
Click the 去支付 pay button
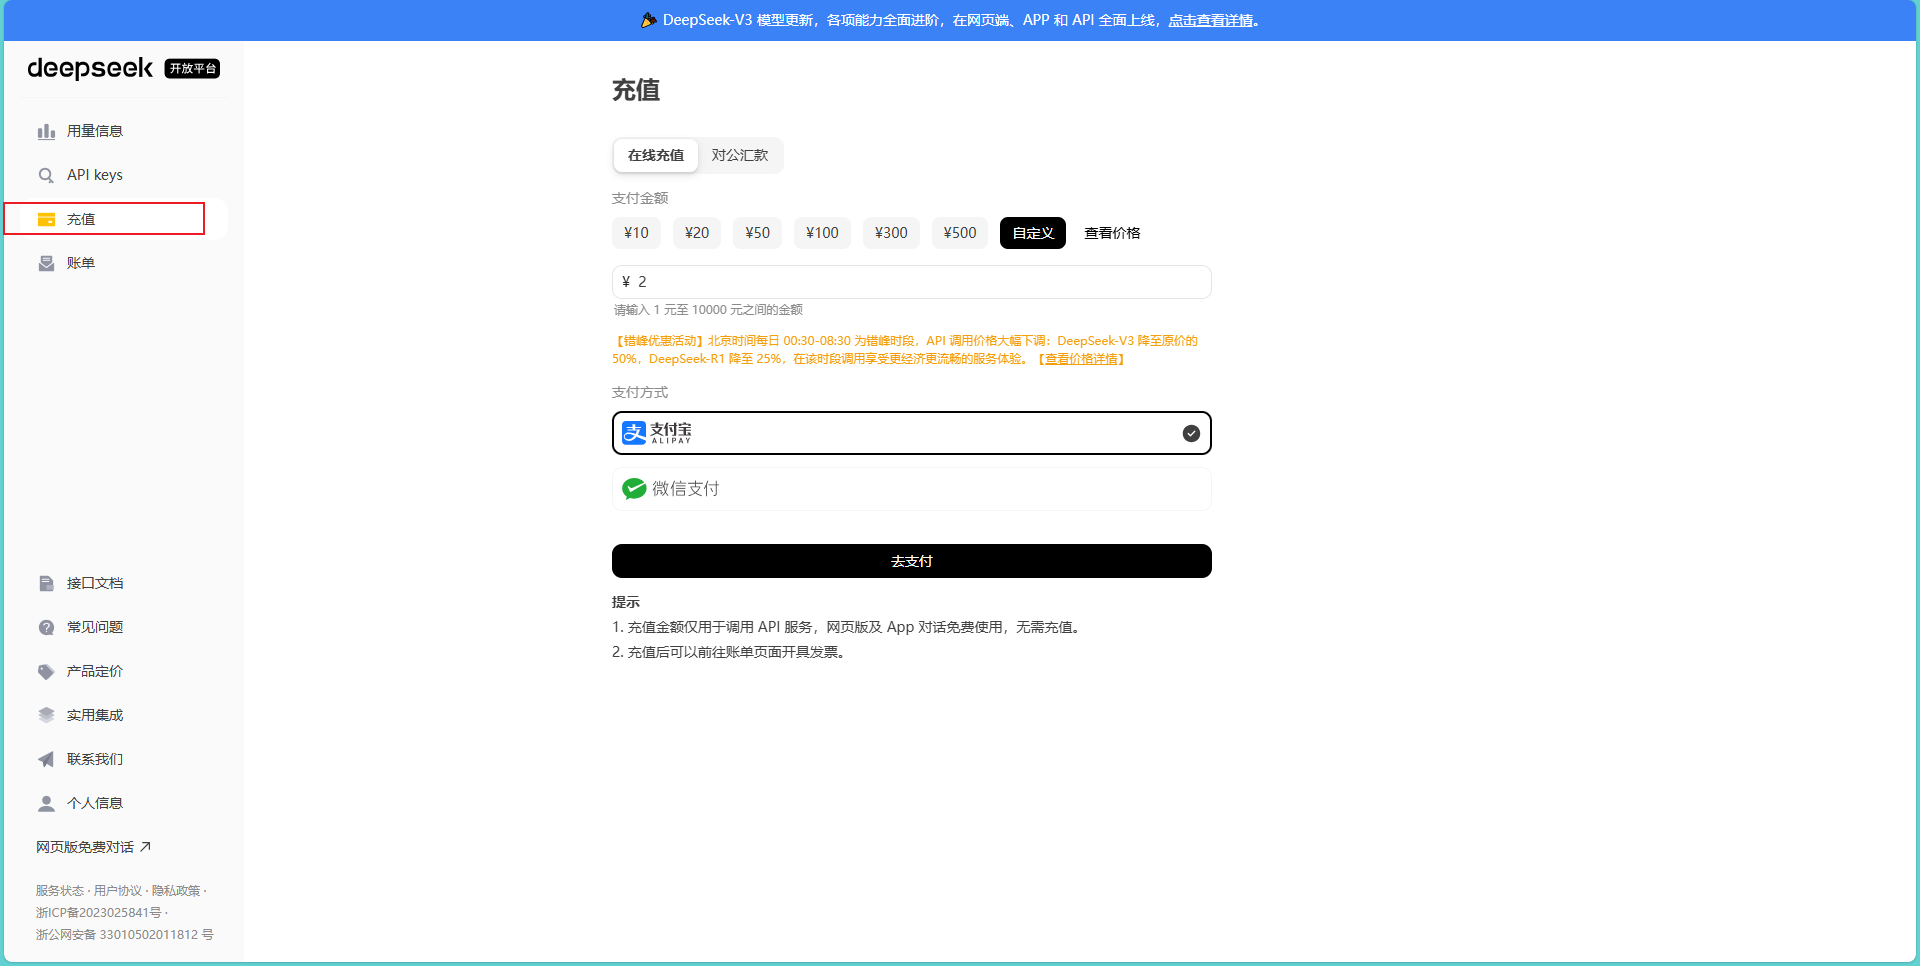pos(911,561)
